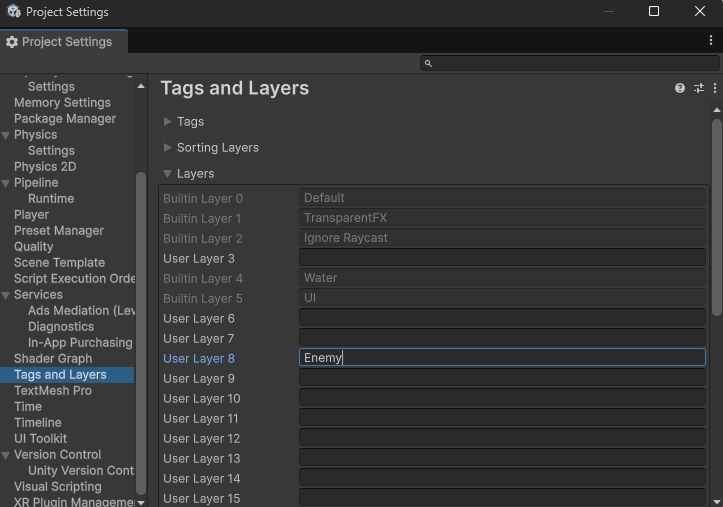This screenshot has height=507, width=723.
Task: Open the Tags and Layers more-options menu
Action: [x=715, y=88]
